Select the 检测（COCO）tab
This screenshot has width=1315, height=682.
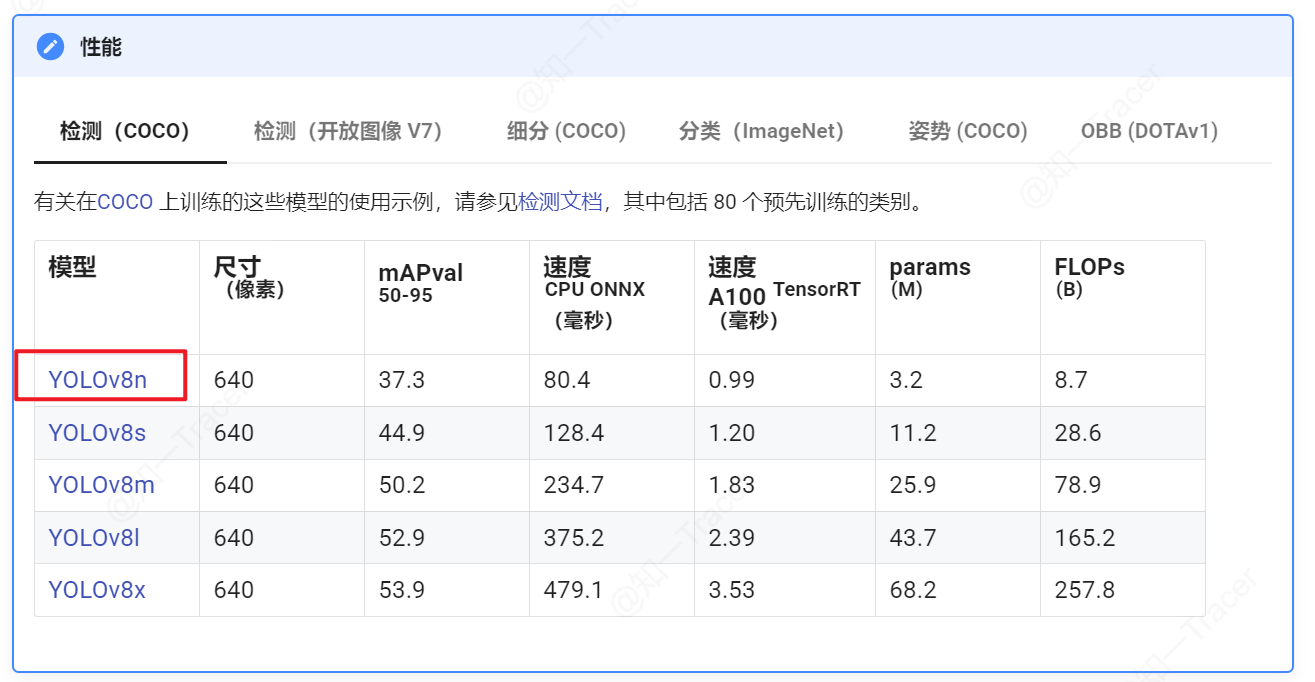pos(125,131)
